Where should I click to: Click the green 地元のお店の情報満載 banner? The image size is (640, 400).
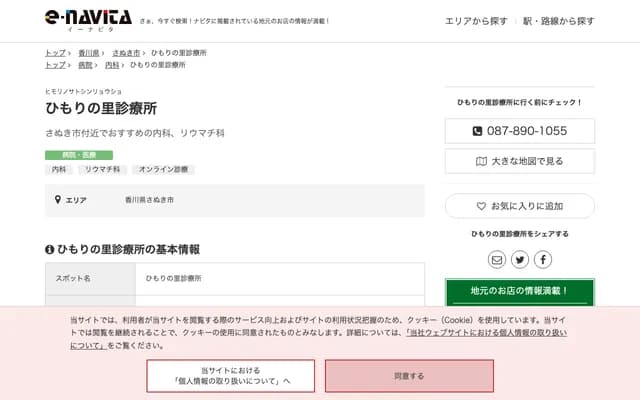pyautogui.click(x=519, y=291)
